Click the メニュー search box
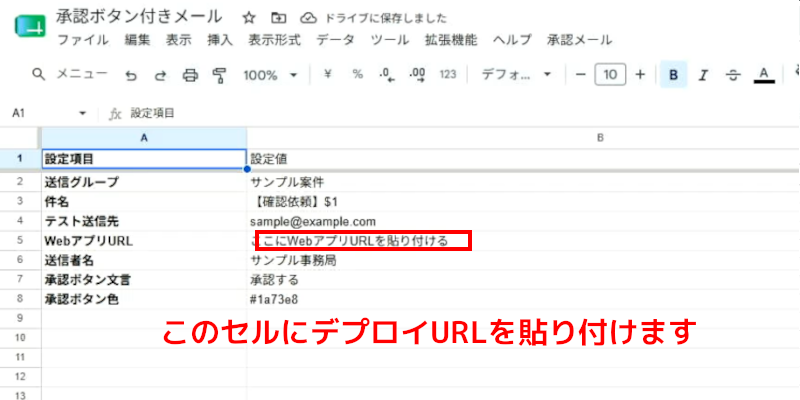The width and height of the screenshot is (800, 400). 70,74
